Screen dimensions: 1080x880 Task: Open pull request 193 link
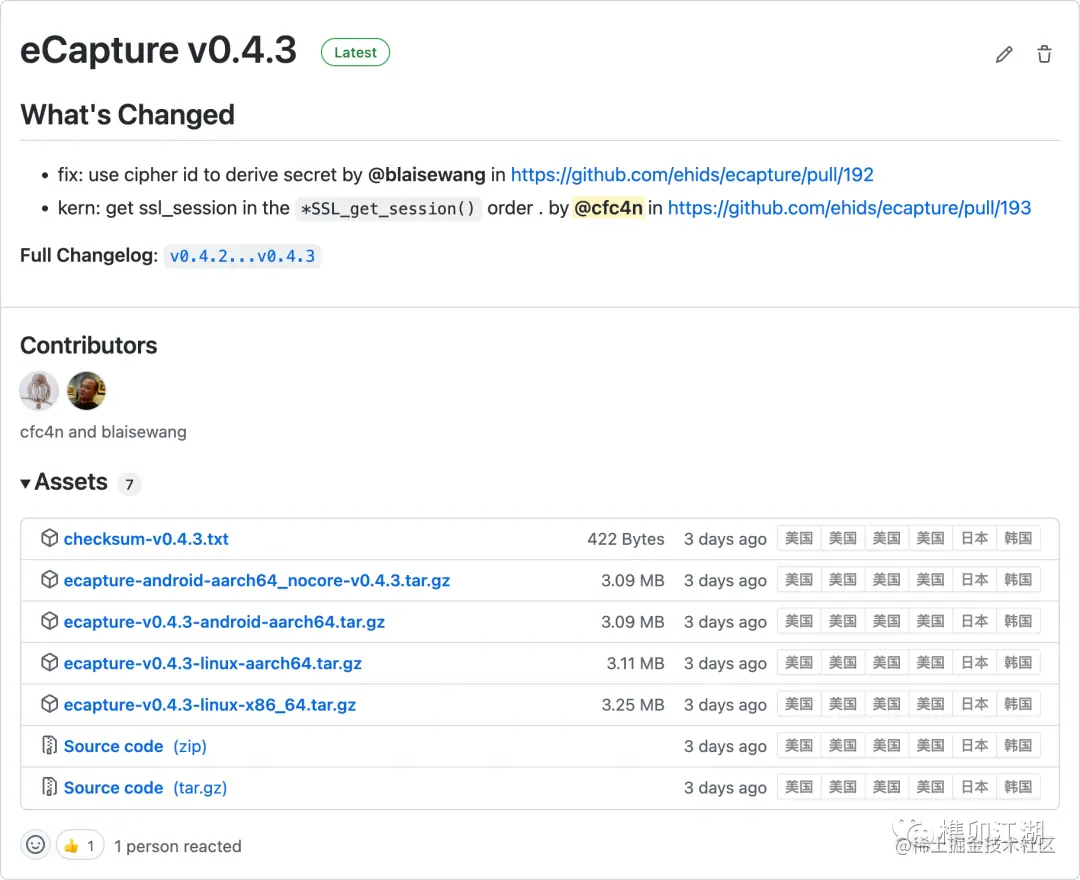pyautogui.click(x=849, y=208)
